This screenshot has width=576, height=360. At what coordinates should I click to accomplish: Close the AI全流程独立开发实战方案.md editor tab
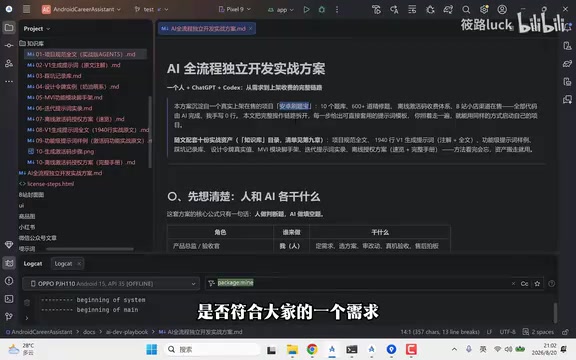tap(251, 28)
